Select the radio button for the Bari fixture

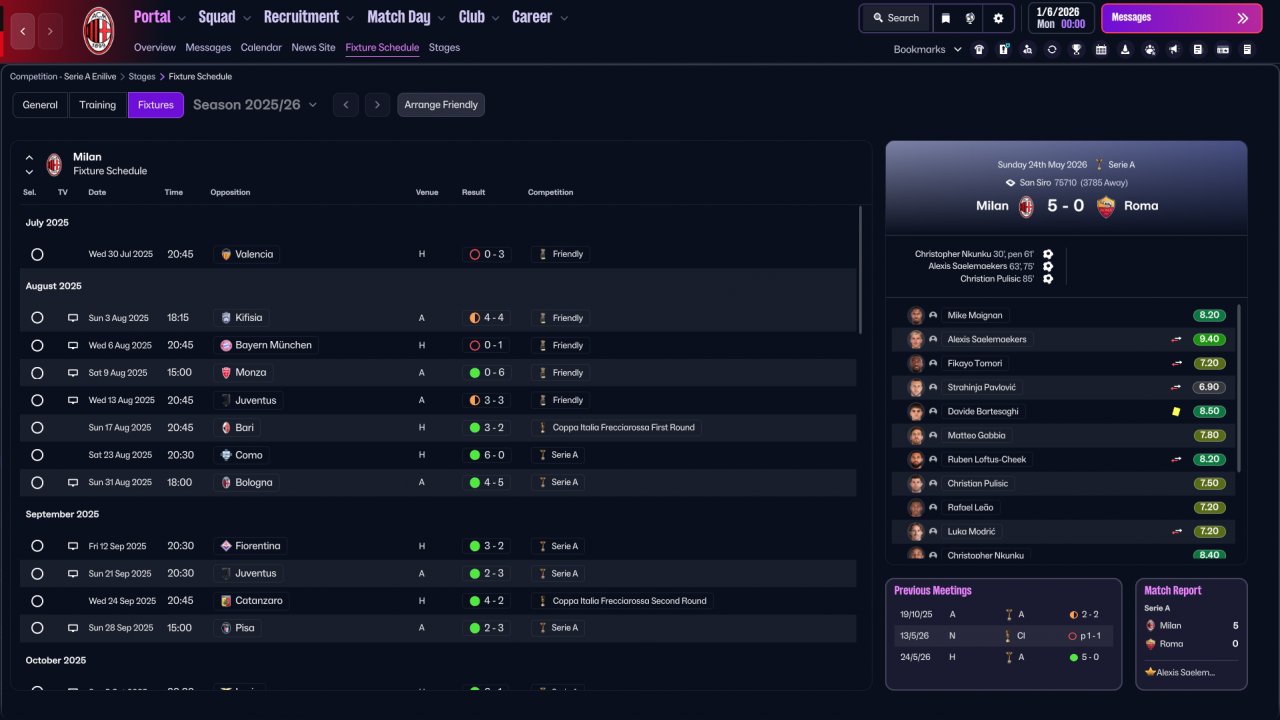(x=37, y=428)
